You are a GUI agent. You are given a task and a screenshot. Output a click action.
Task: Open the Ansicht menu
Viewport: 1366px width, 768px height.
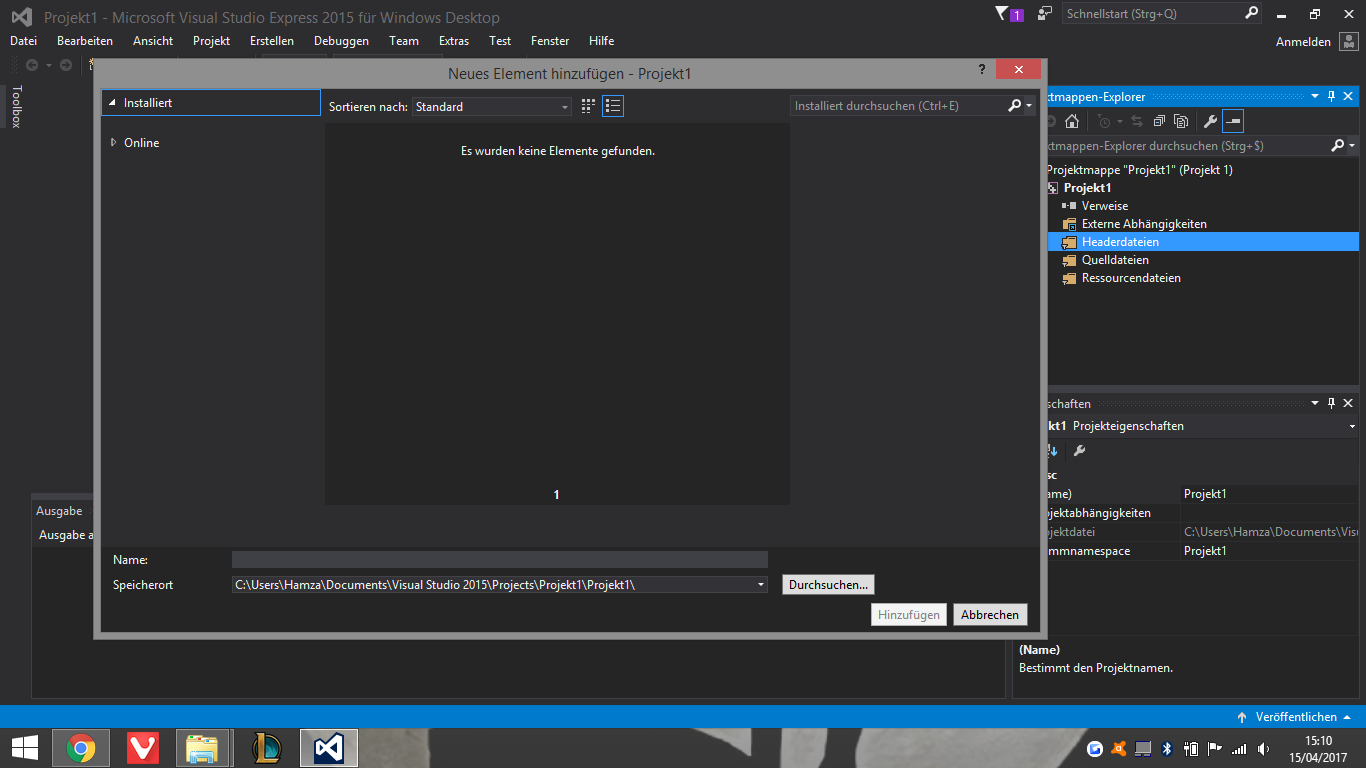tap(153, 41)
